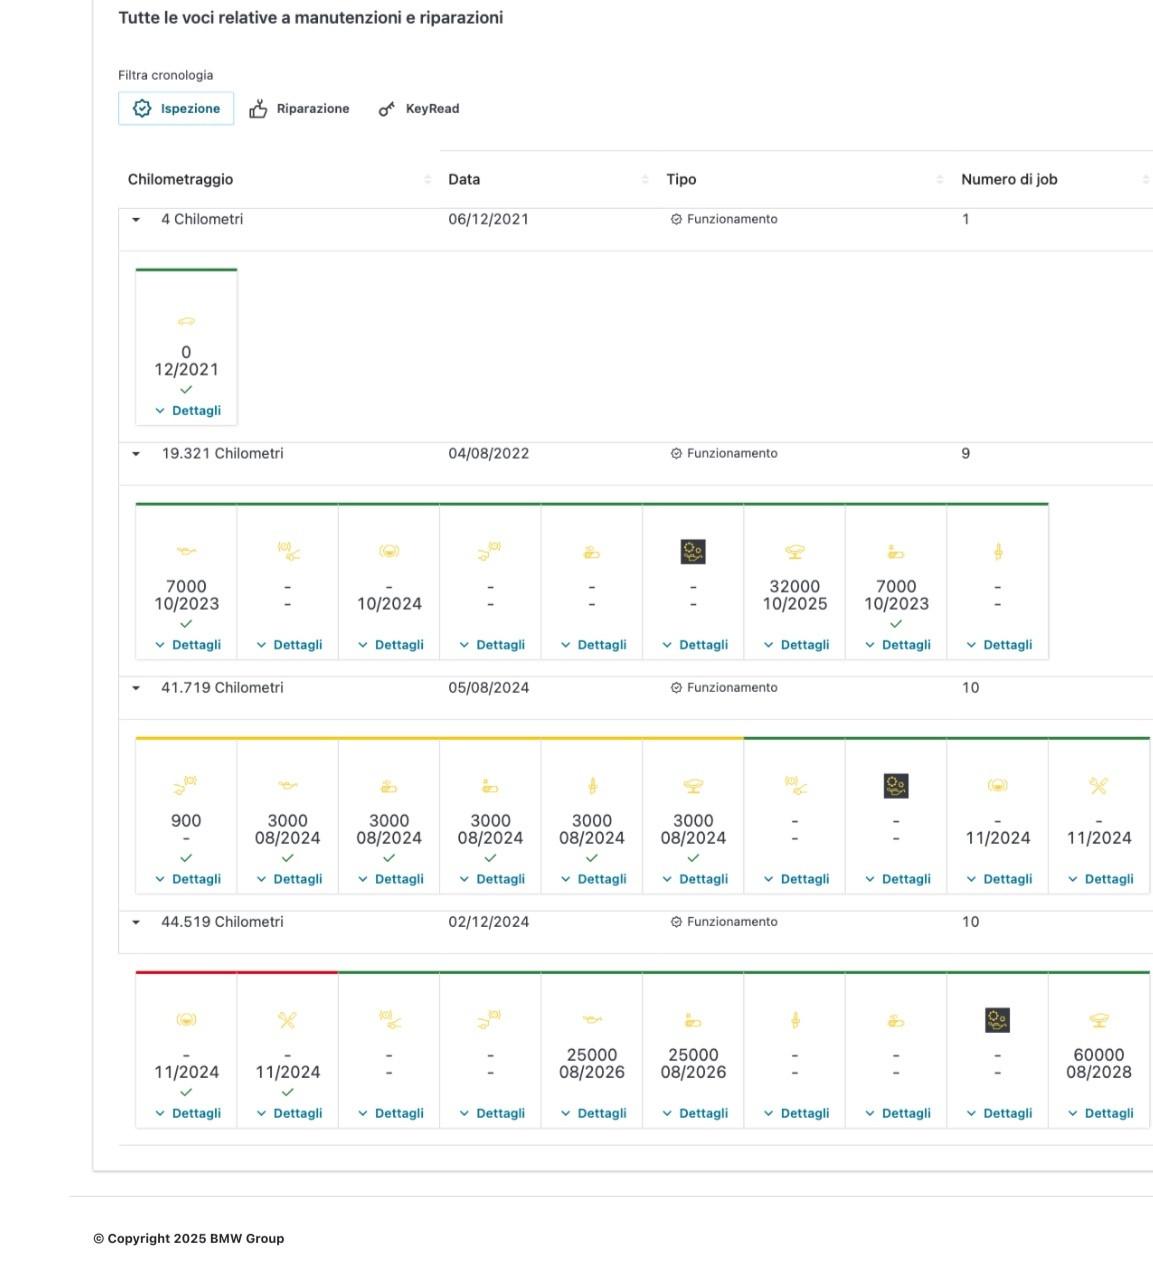The image size is (1153, 1262).
Task: Enable the Riparazione history filter
Action: [300, 109]
